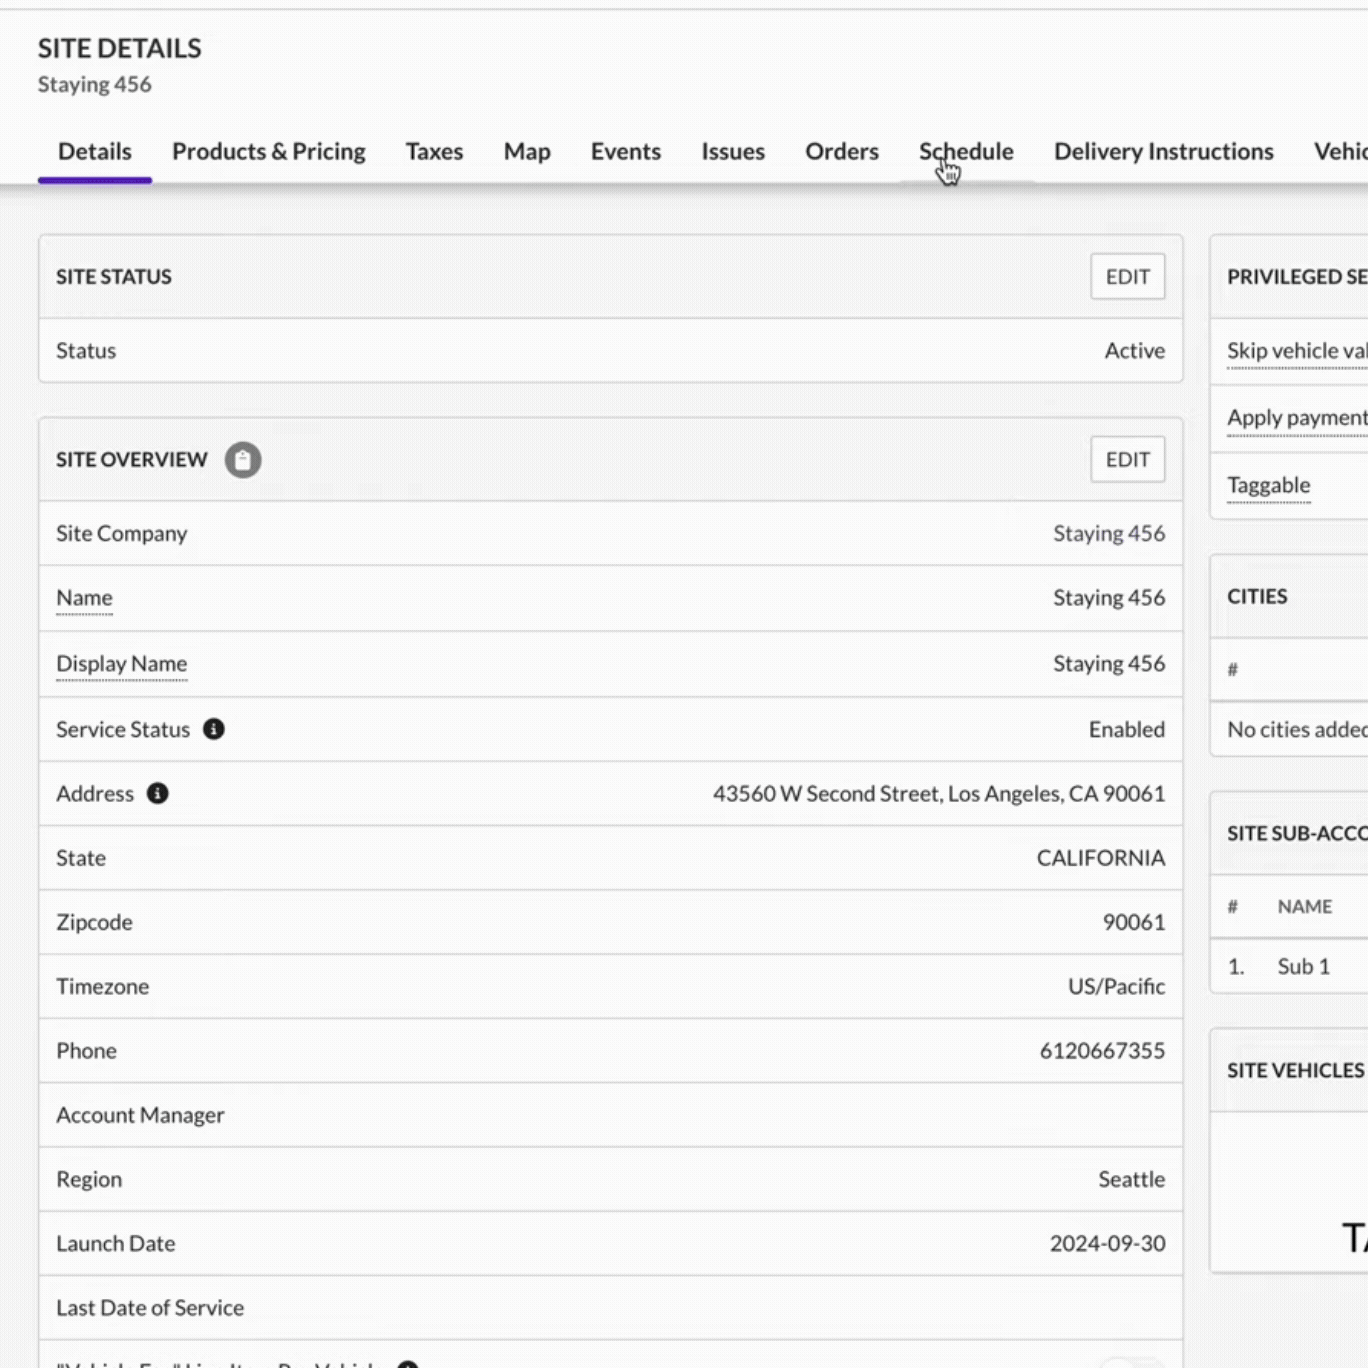This screenshot has height=1368, width=1368.
Task: Click the SITE DETAILS page heading
Action: (x=120, y=48)
